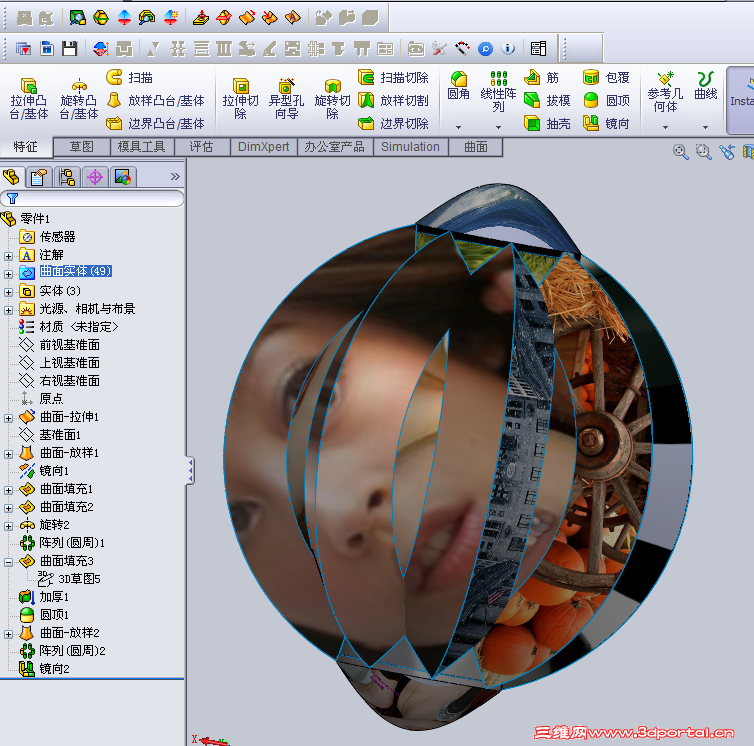Click the Swept Boss (扫描) tool
This screenshot has height=746, width=754.
(129, 77)
